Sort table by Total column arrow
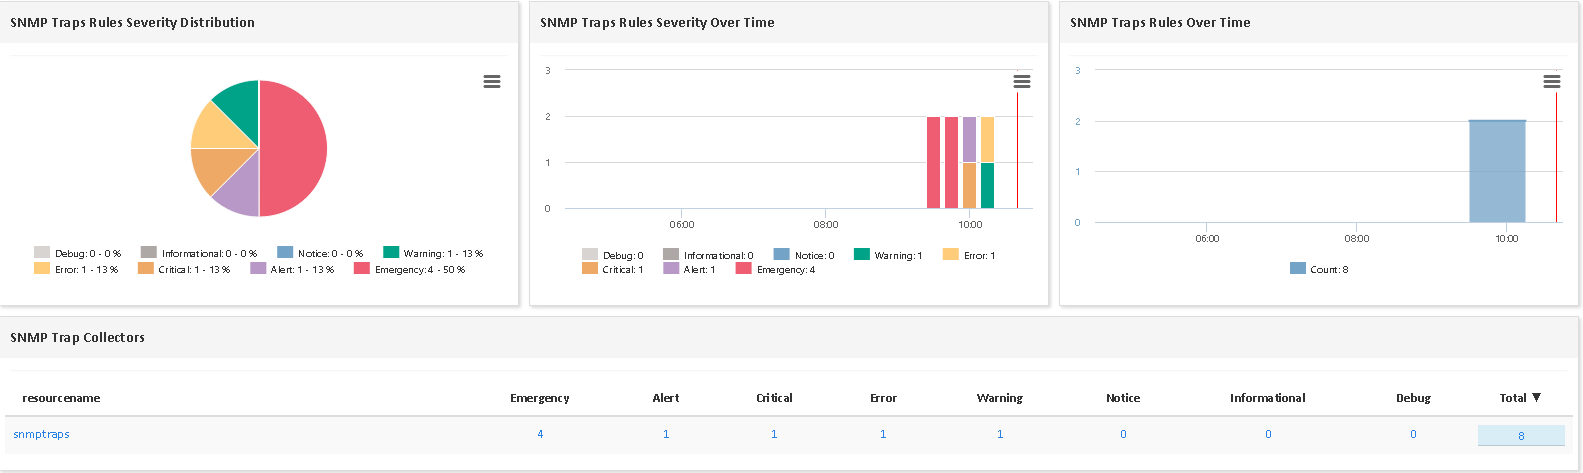The height and width of the screenshot is (473, 1583). coord(1536,398)
